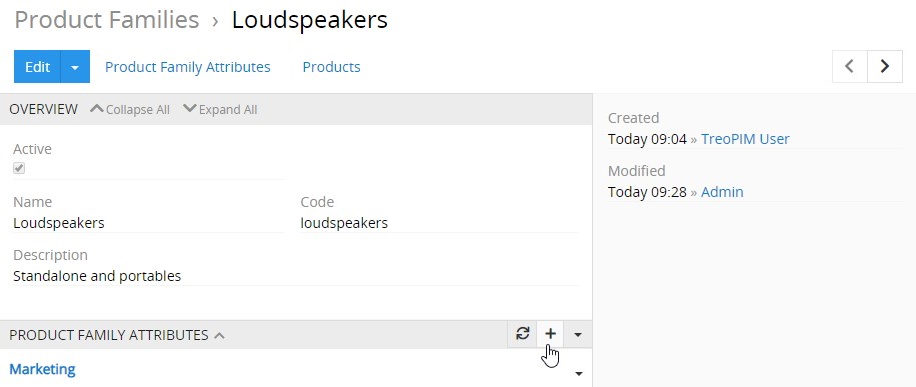This screenshot has width=916, height=387.
Task: Expand all overview panels
Action: 220,109
